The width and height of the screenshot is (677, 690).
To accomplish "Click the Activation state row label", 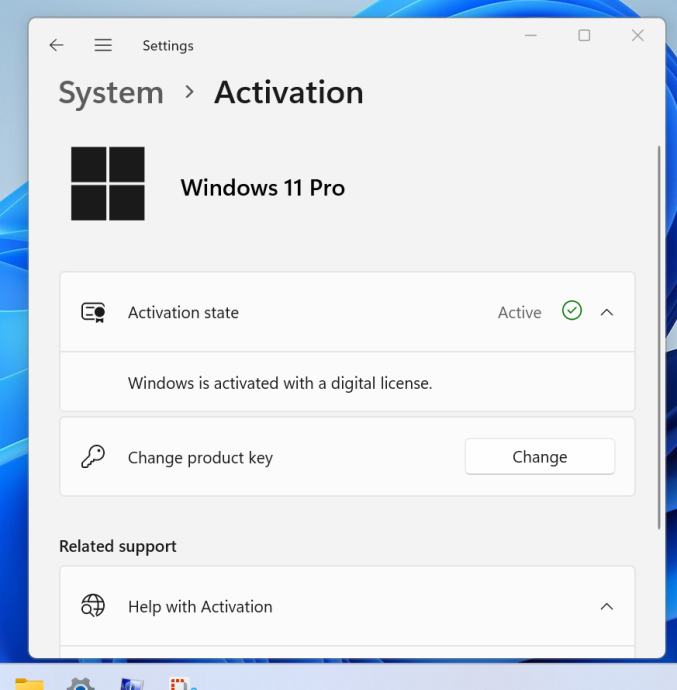I will [183, 312].
